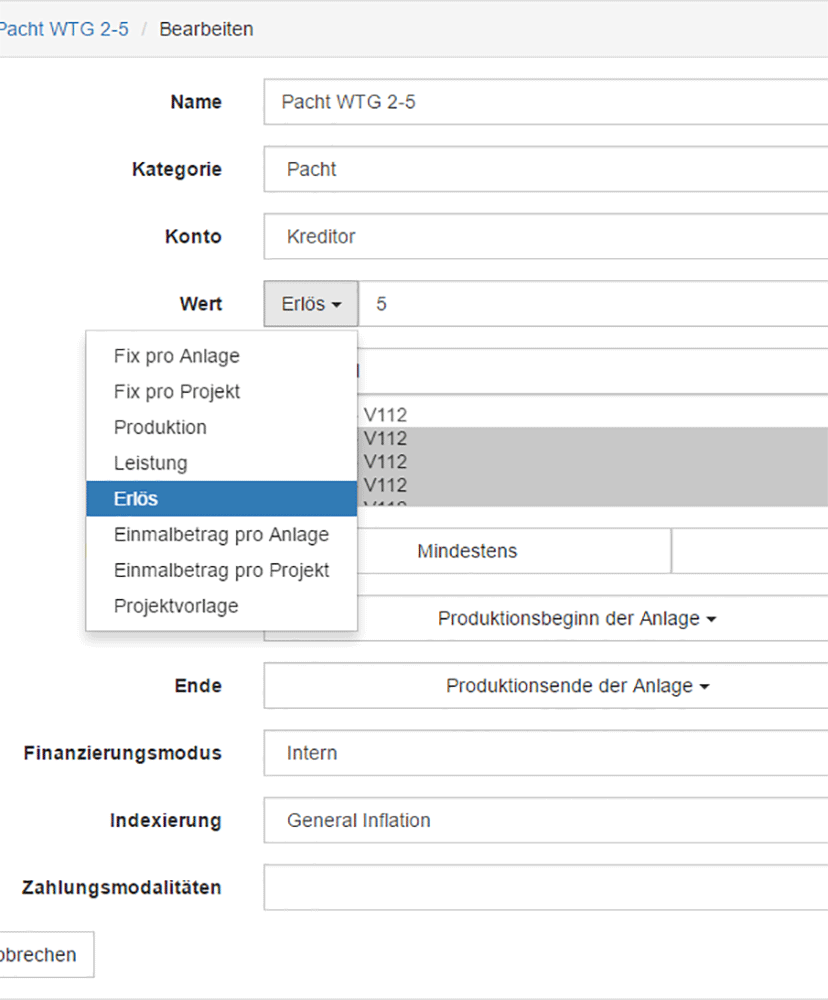The width and height of the screenshot is (828, 1000).
Task: Collapse the Erlös dropdown button next to Wert
Action: pos(311,304)
